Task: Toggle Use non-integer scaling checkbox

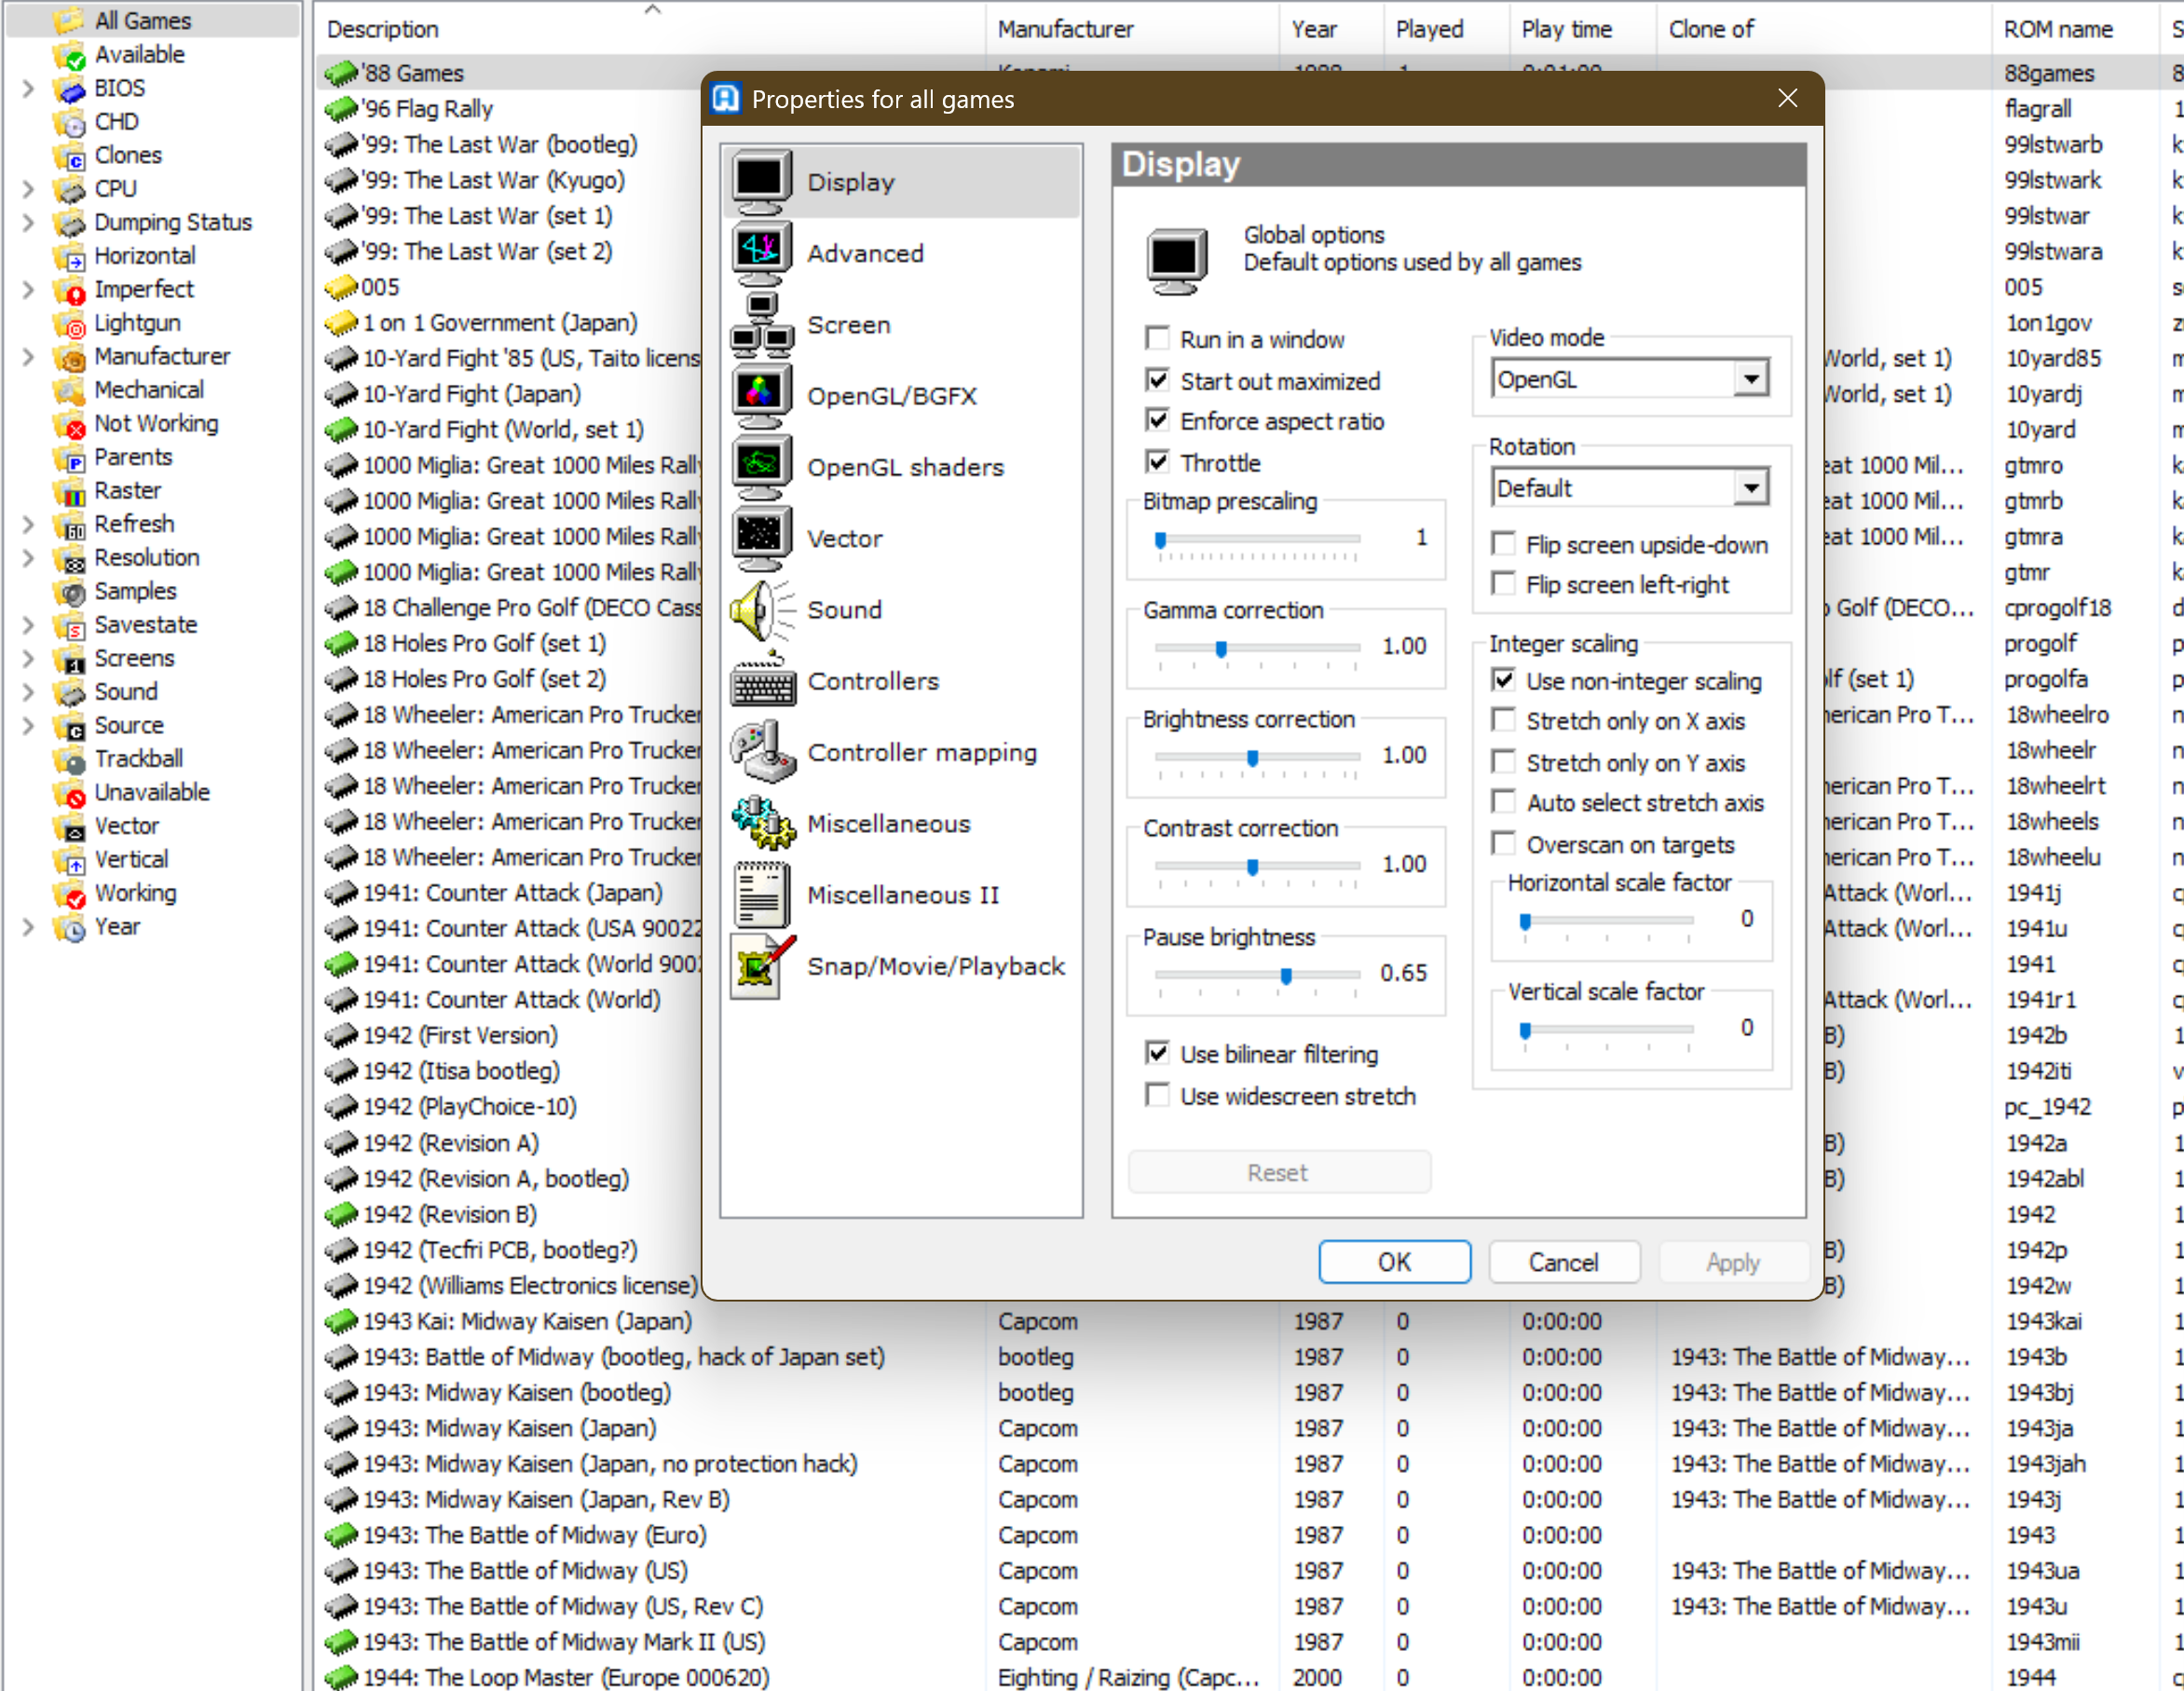Action: click(1503, 680)
